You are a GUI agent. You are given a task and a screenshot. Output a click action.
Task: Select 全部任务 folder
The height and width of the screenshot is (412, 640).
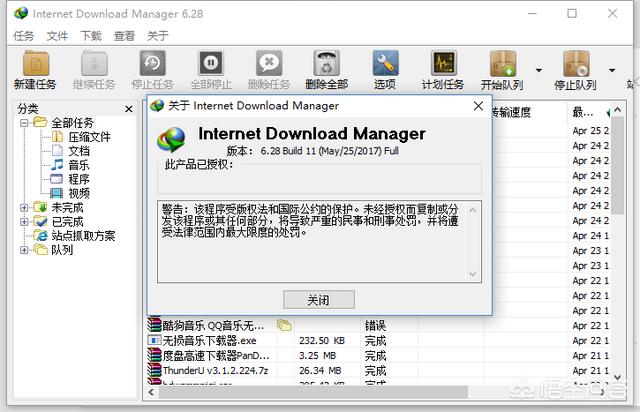pos(72,122)
